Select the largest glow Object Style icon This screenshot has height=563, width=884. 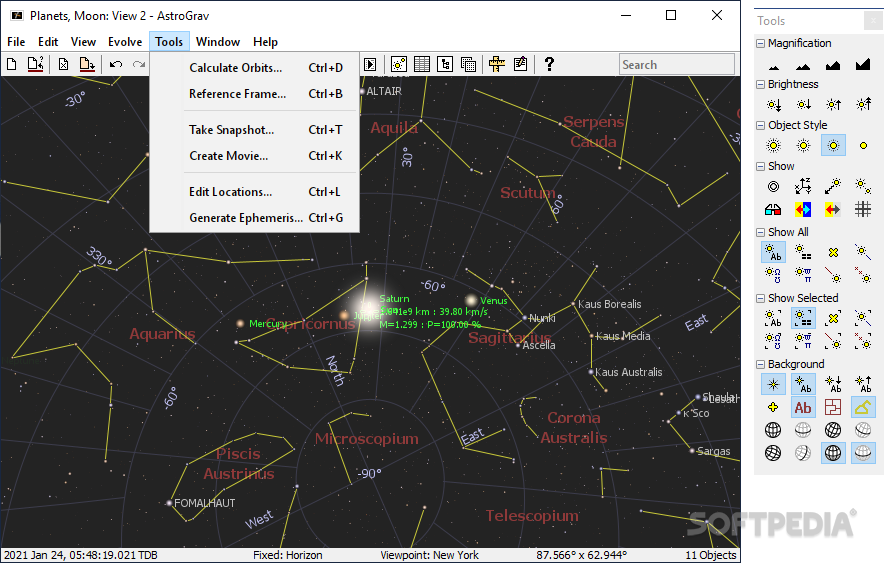[x=774, y=145]
